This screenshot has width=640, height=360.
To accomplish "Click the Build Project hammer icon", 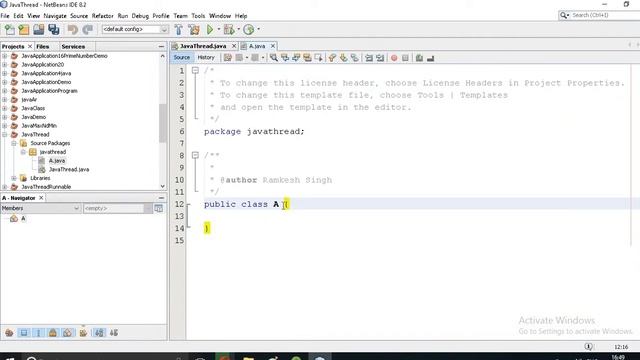I will (178, 29).
